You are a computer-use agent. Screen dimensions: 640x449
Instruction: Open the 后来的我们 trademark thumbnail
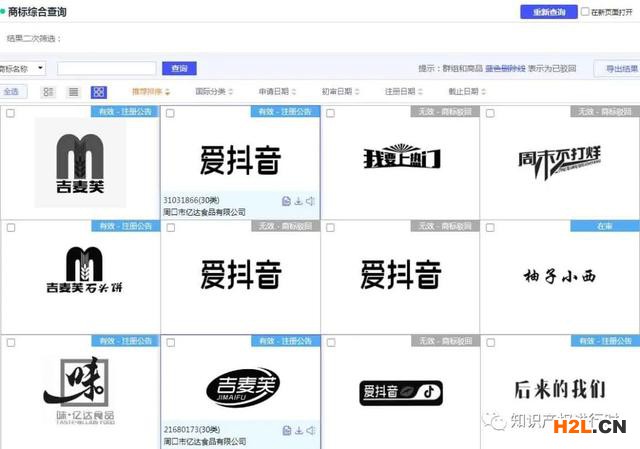[x=560, y=389]
